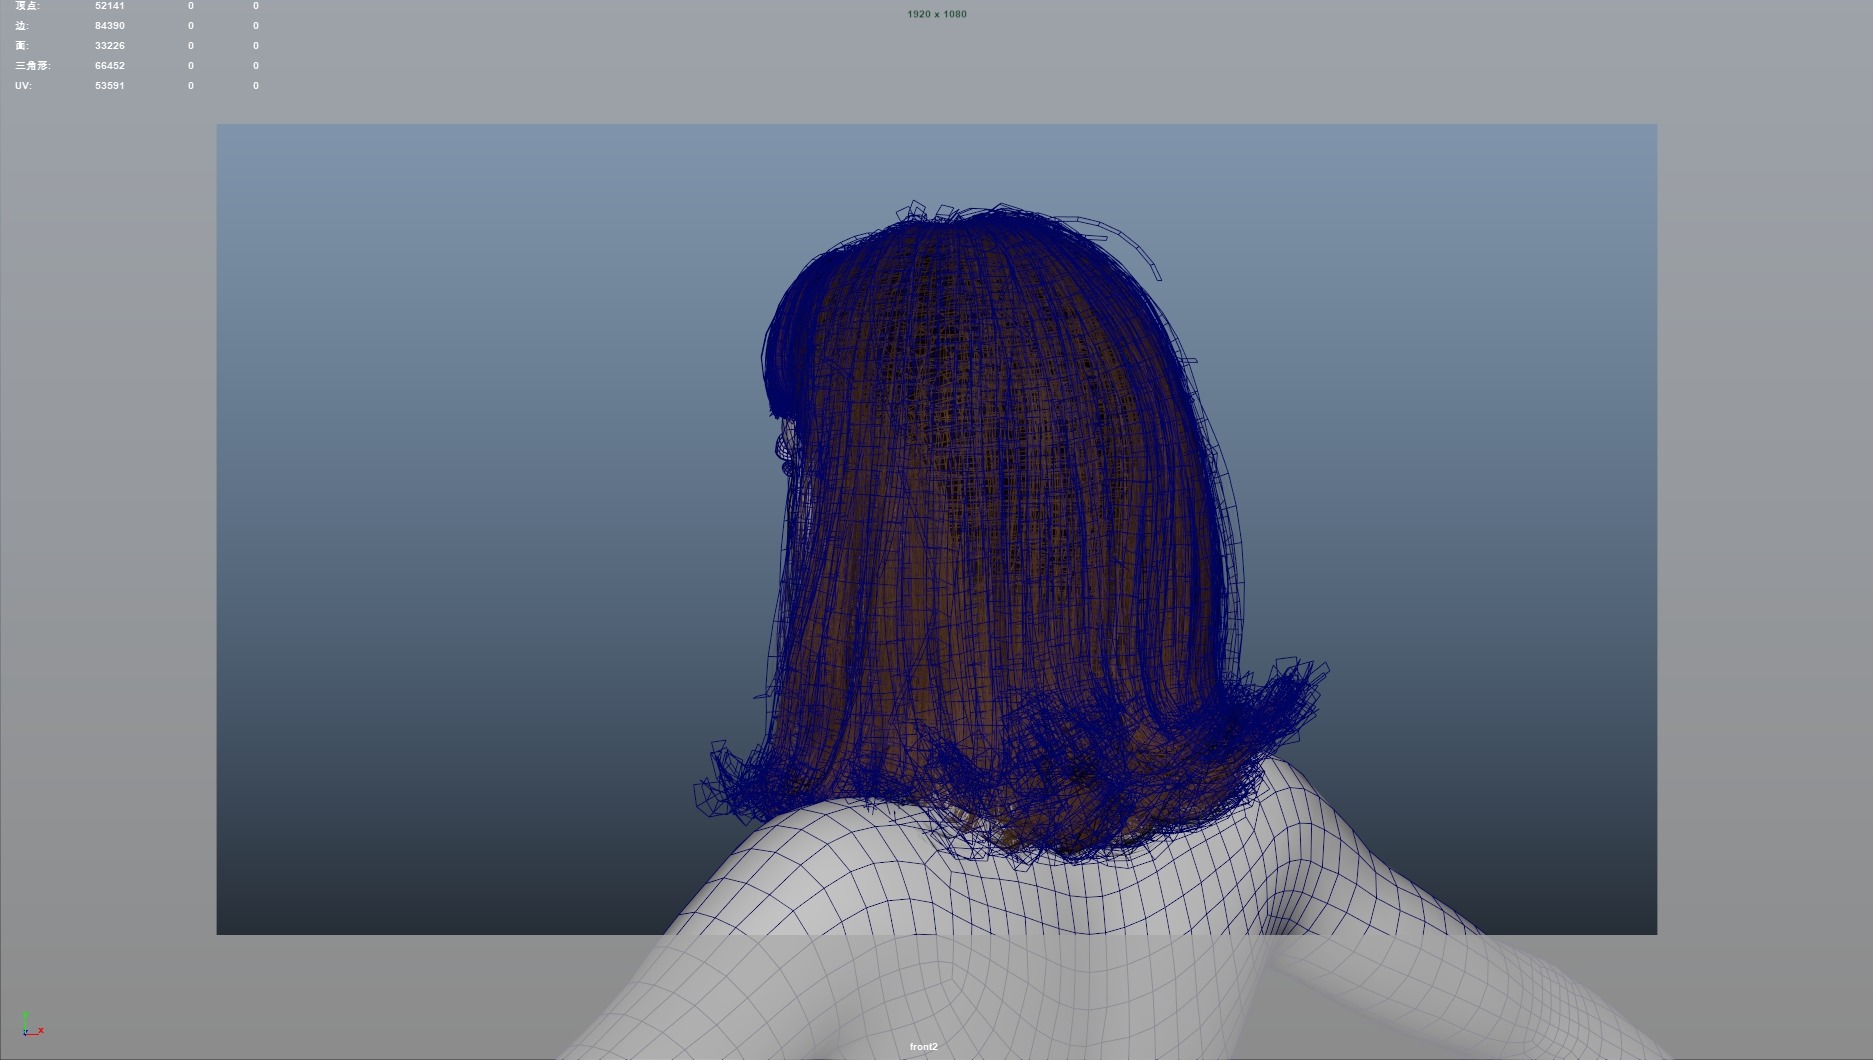
Task: Click the edge count value 84390
Action: point(110,26)
